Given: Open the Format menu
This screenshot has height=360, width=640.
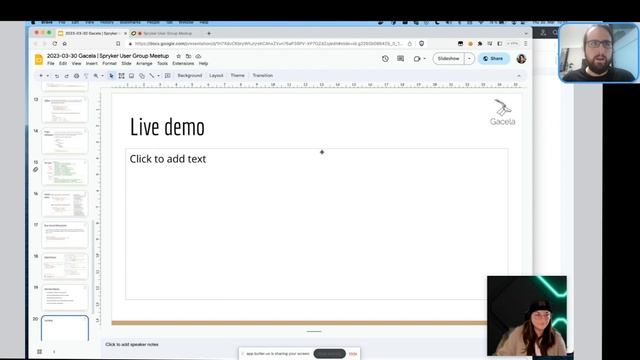Looking at the screenshot, I should [x=109, y=64].
